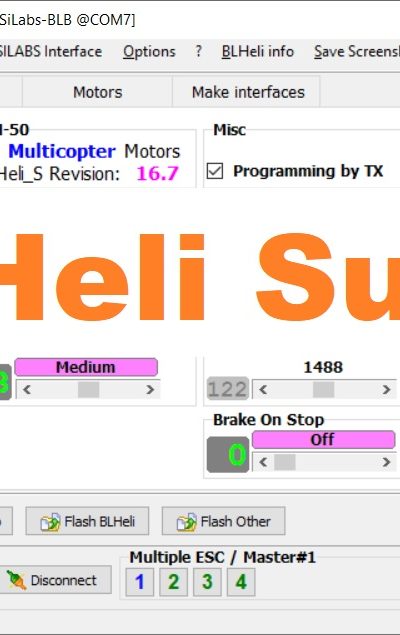Uncheck Programming by TX checkbox
Image resolution: width=400 pixels, height=635 pixels.
[215, 171]
